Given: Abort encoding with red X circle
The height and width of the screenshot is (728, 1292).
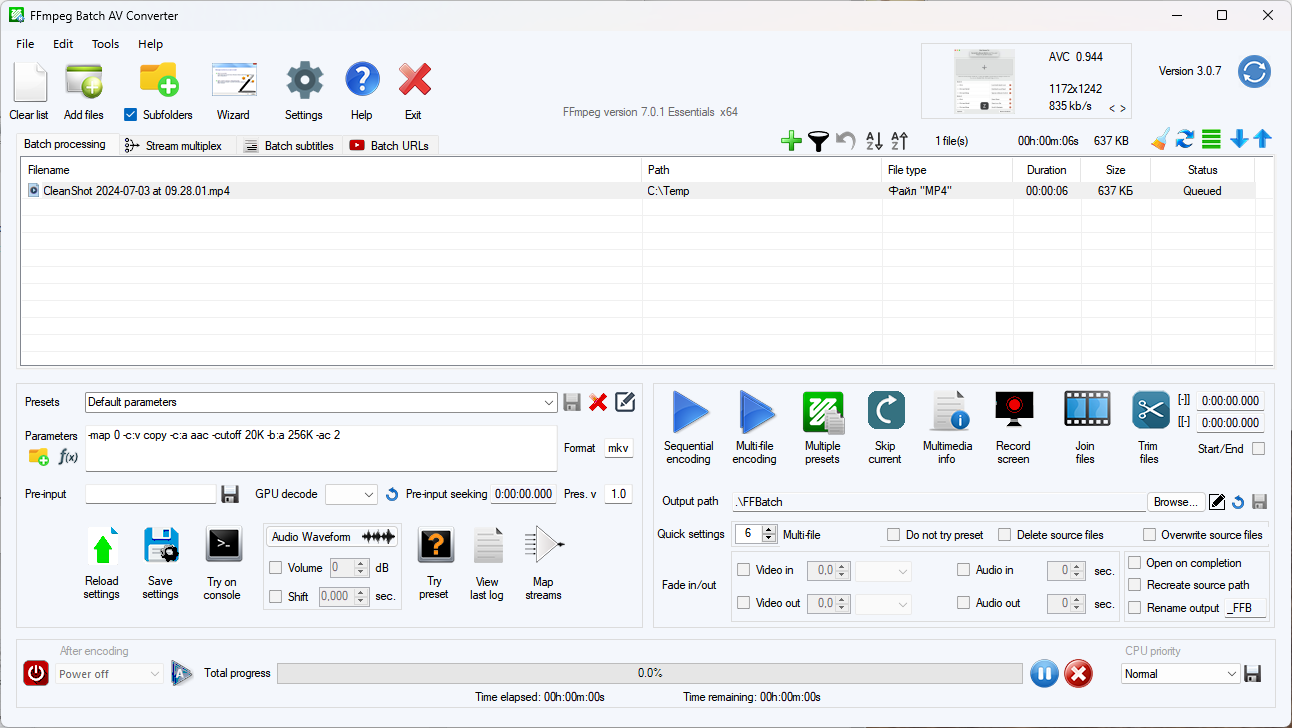Looking at the screenshot, I should point(1078,674).
